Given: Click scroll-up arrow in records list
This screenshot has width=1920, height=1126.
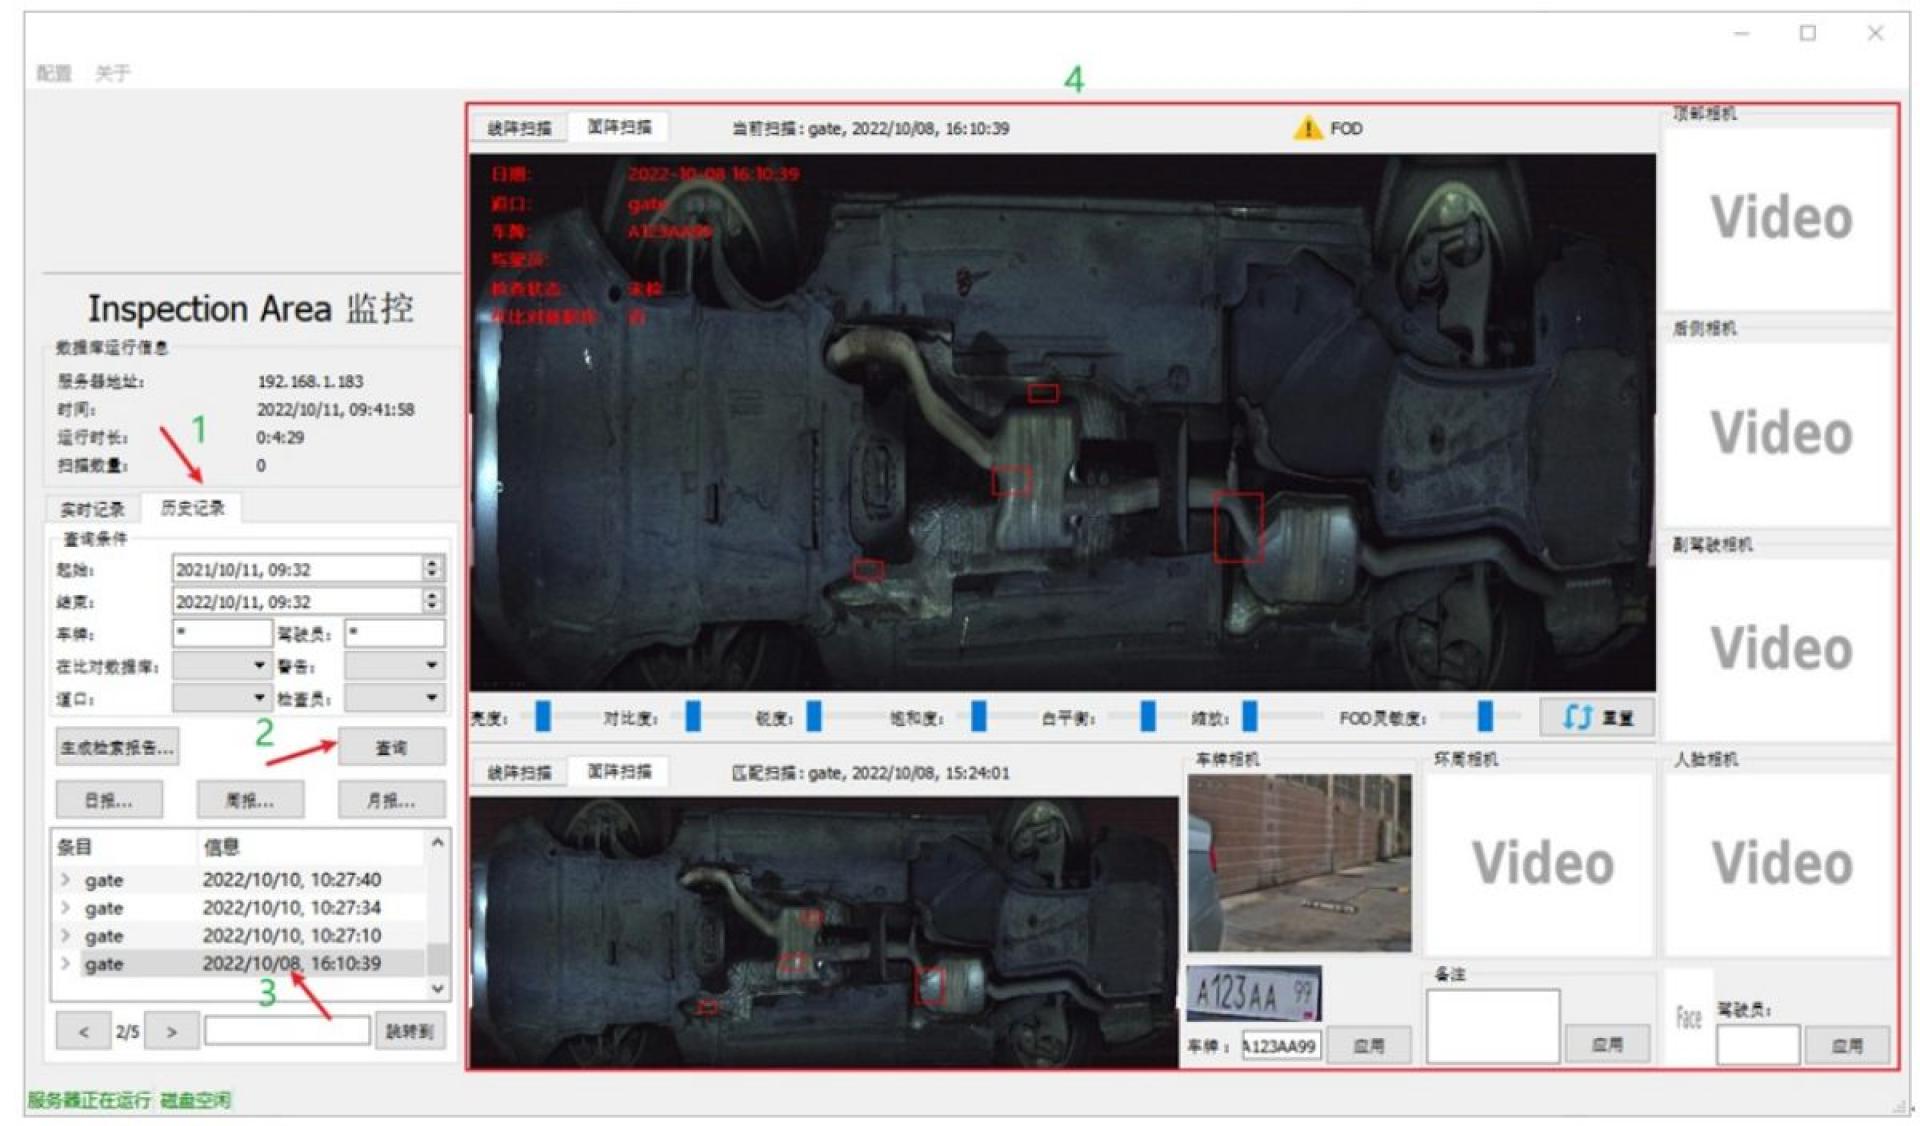Looking at the screenshot, I should point(437,843).
